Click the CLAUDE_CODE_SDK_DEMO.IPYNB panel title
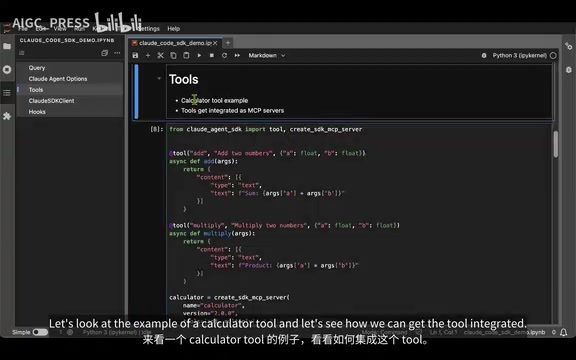The width and height of the screenshot is (576, 360). click(67, 40)
